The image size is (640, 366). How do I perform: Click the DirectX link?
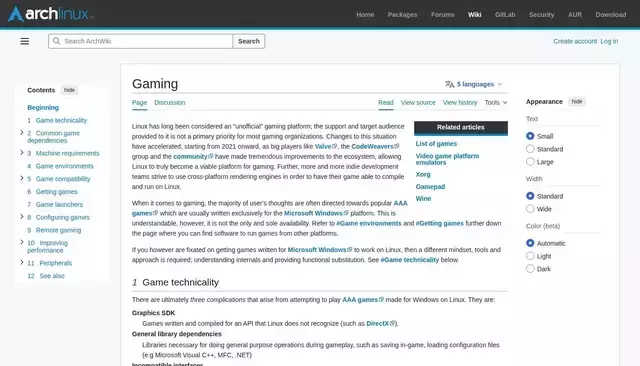[x=378, y=323]
